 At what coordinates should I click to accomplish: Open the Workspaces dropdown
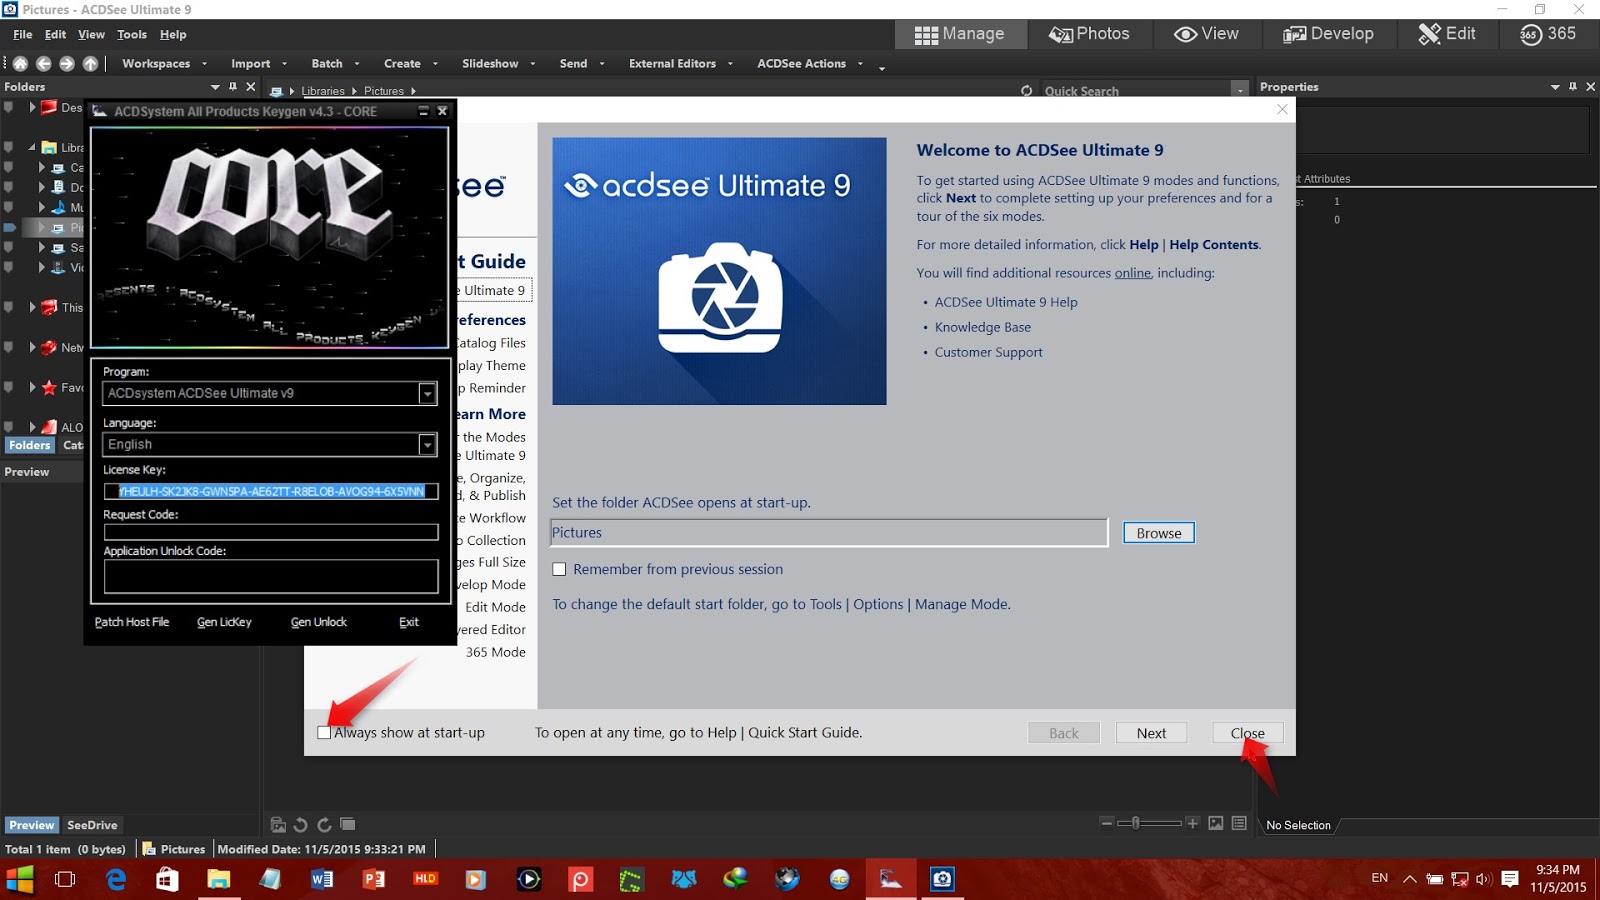(164, 63)
